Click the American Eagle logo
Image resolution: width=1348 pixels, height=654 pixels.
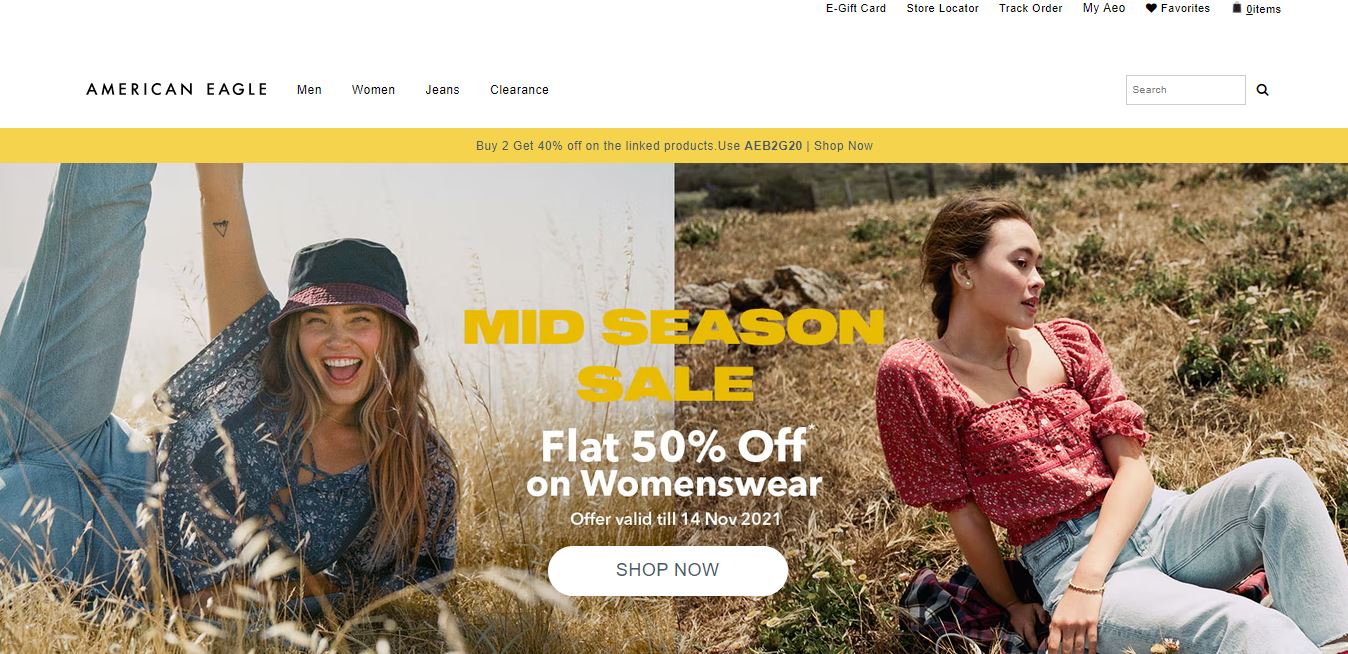click(177, 89)
